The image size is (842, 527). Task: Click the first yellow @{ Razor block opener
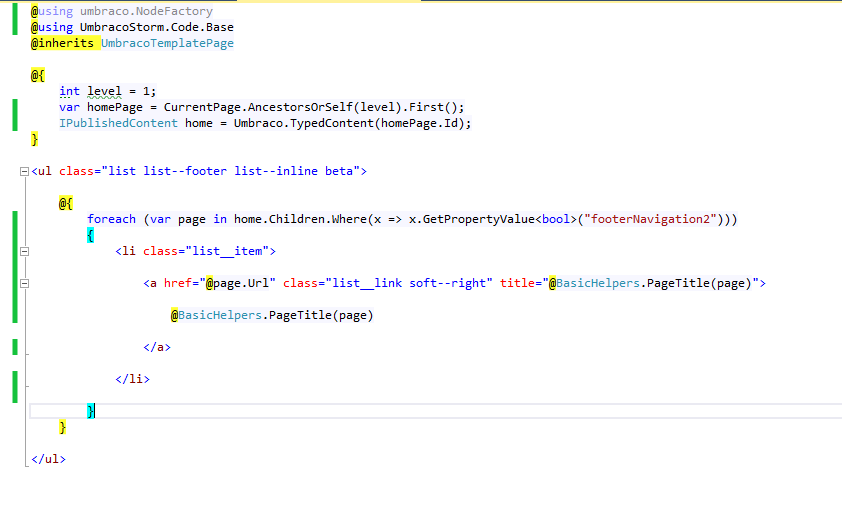tap(38, 75)
